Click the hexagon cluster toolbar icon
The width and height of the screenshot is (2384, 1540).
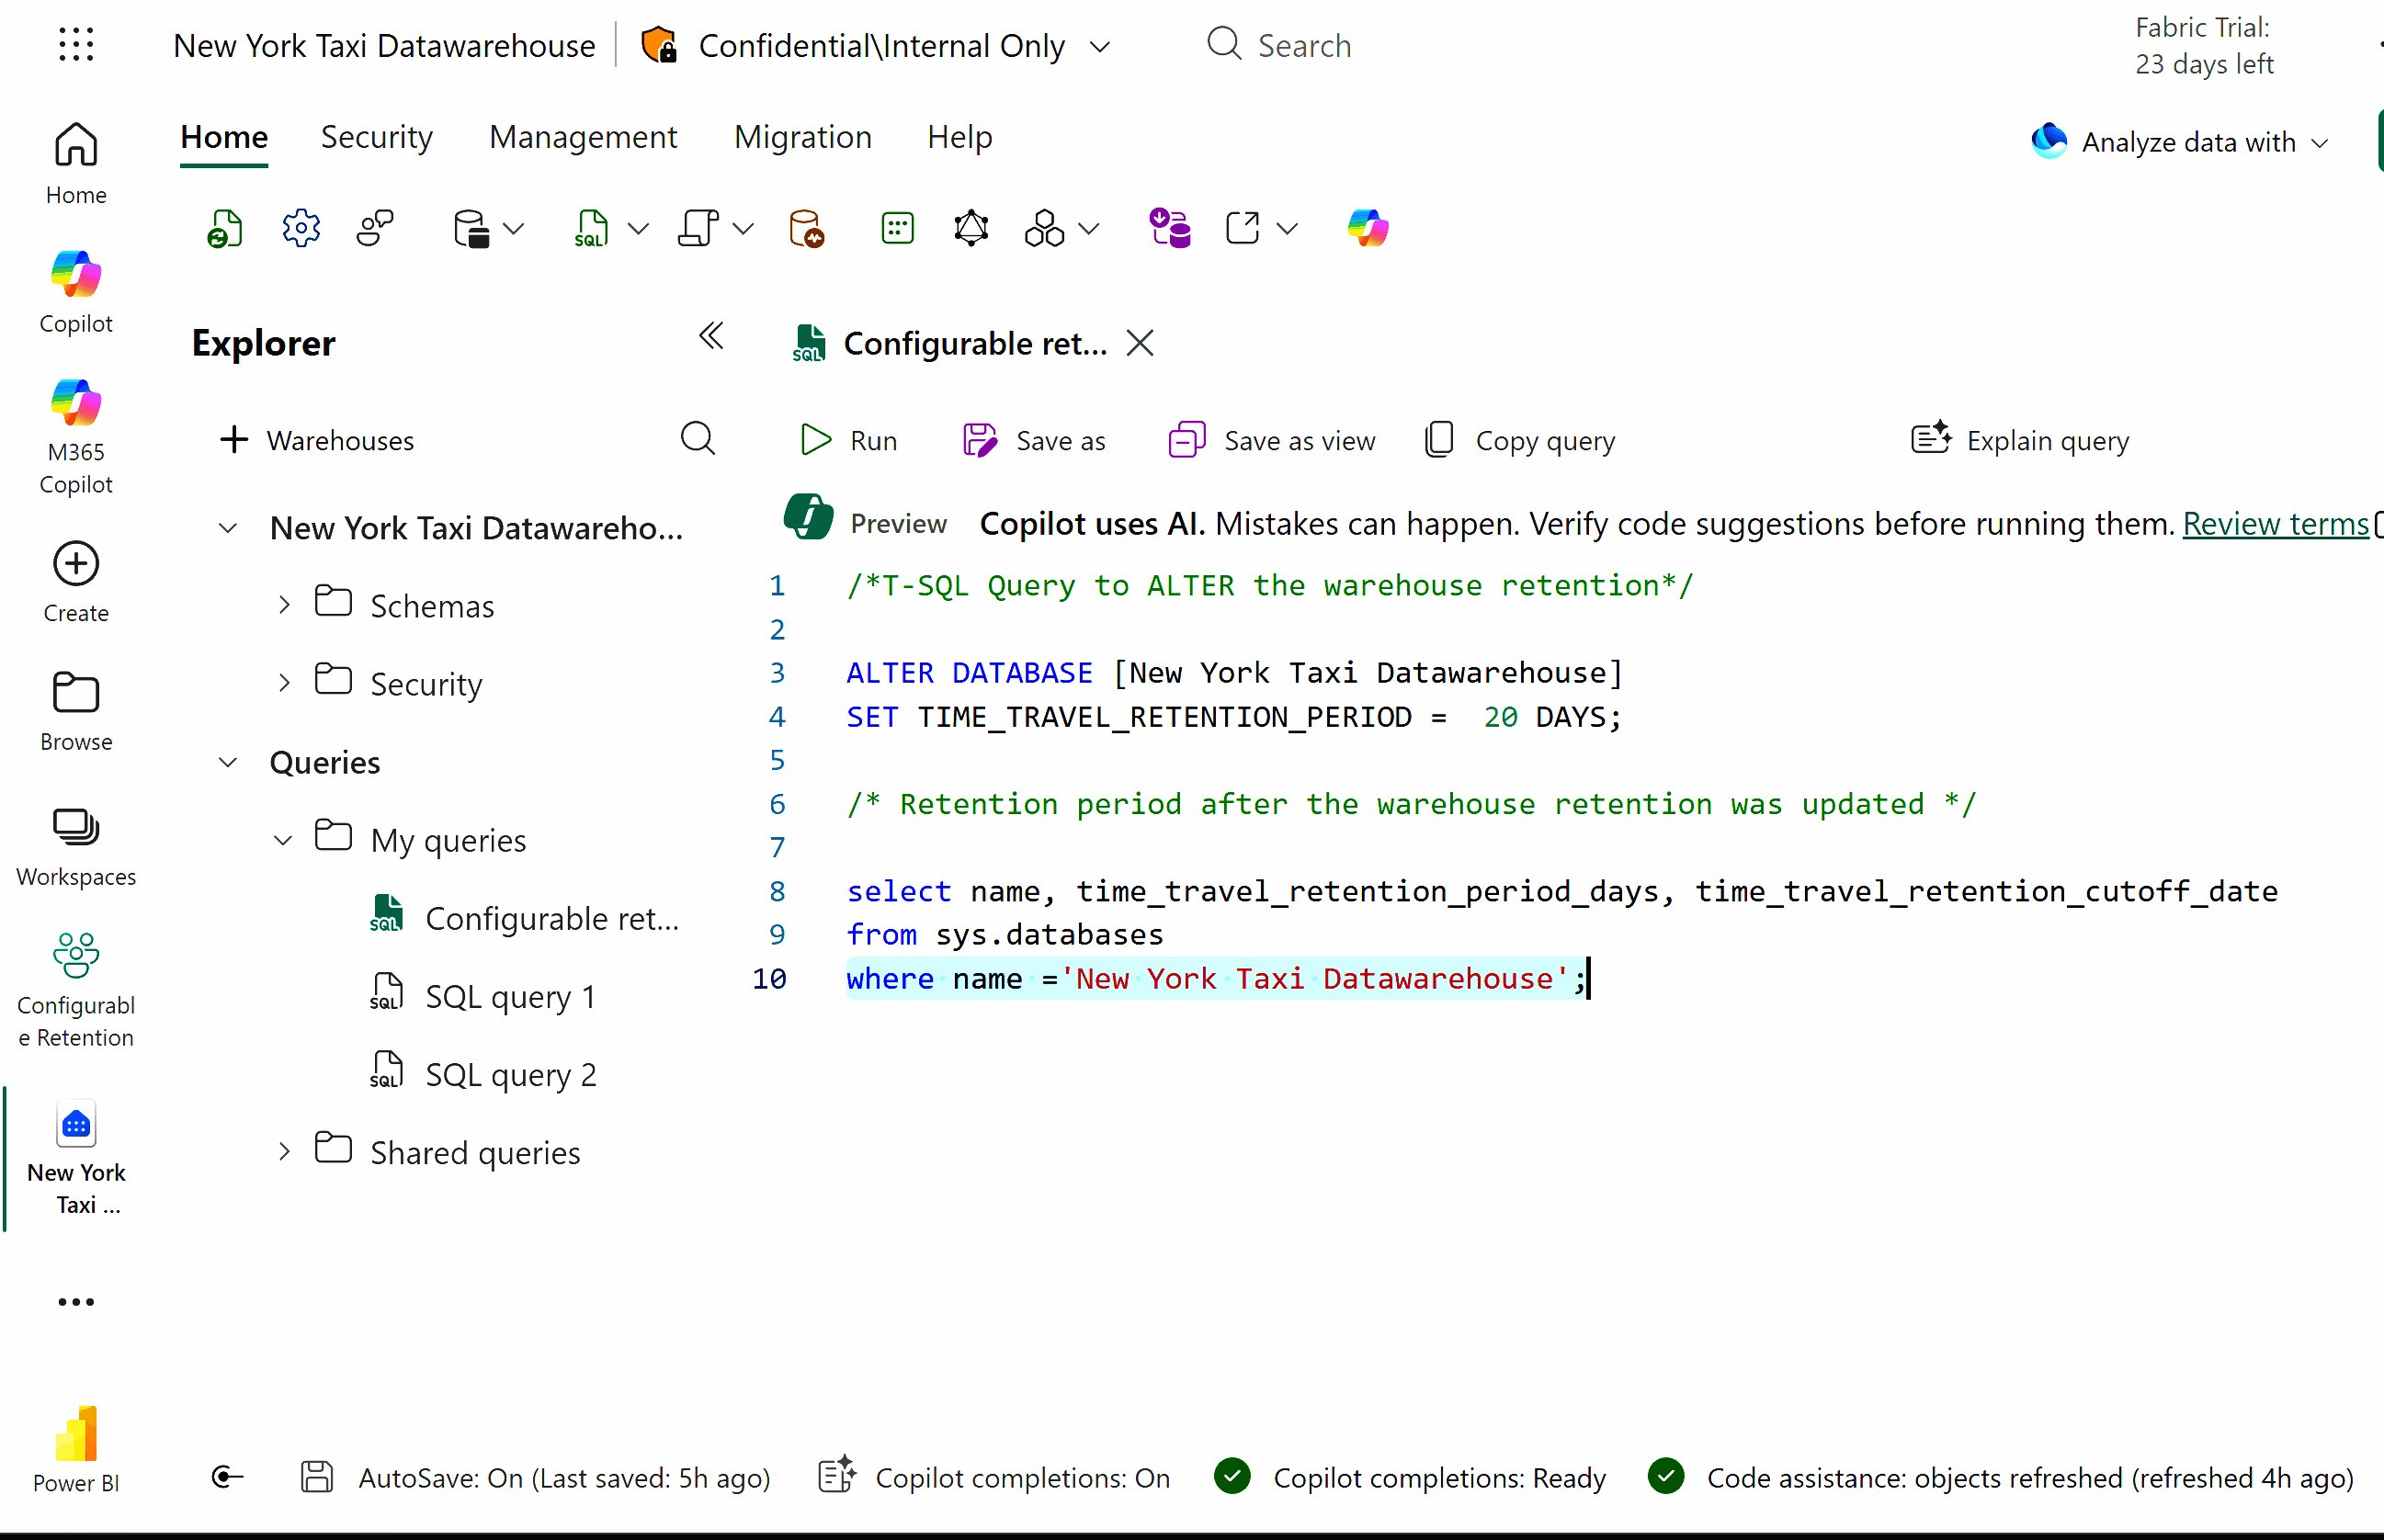point(1045,229)
